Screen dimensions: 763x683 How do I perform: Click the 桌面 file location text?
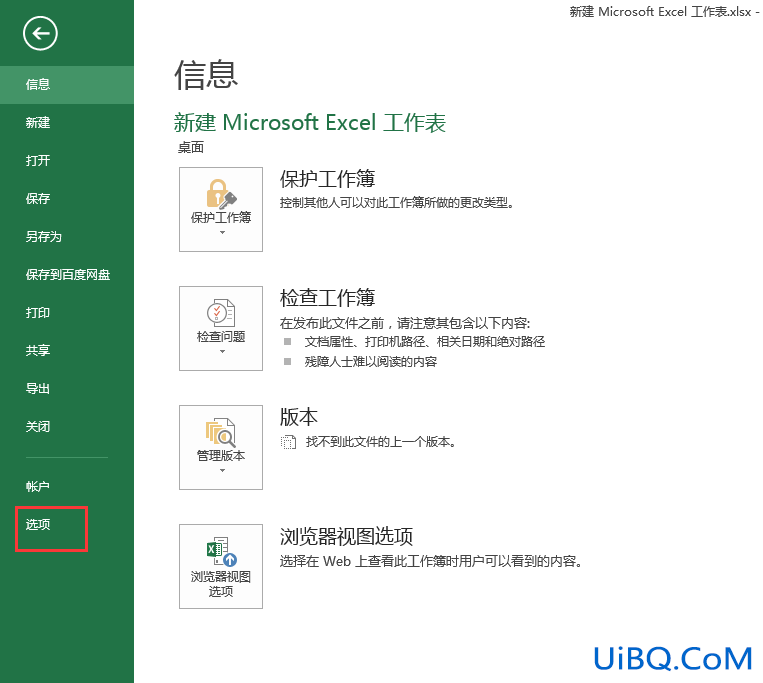pyautogui.click(x=191, y=147)
